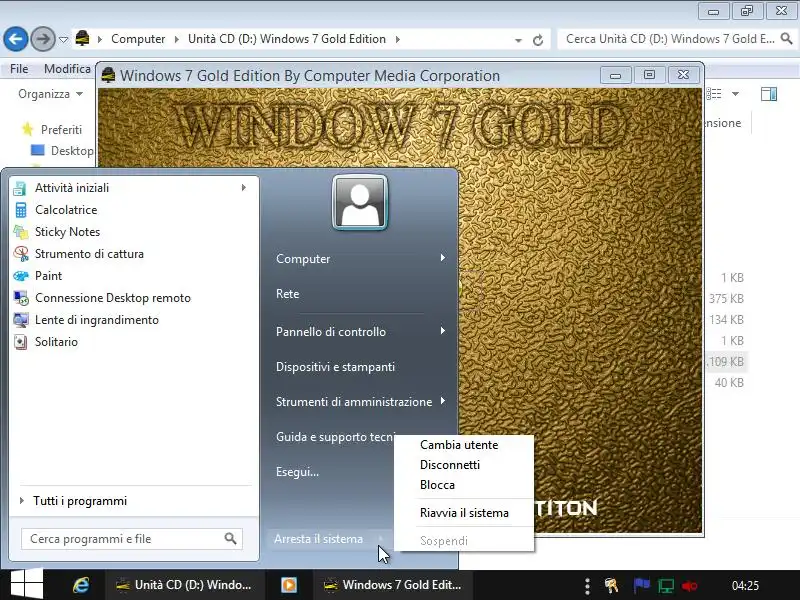Screen dimensions: 800x600
Task: Change Explorer view layout icon
Action: [714, 94]
